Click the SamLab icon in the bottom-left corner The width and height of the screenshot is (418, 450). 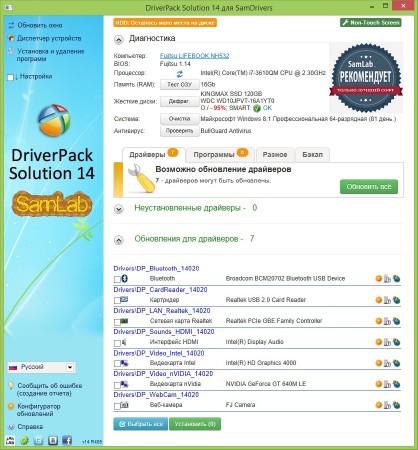(x=10, y=440)
